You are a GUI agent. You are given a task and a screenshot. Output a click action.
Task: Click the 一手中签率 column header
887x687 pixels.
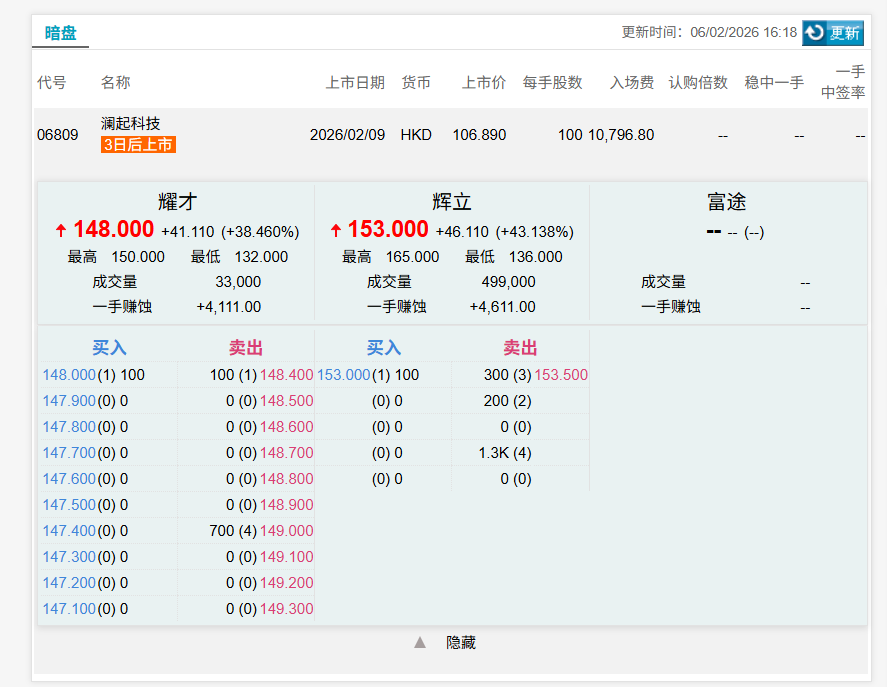pos(842,82)
